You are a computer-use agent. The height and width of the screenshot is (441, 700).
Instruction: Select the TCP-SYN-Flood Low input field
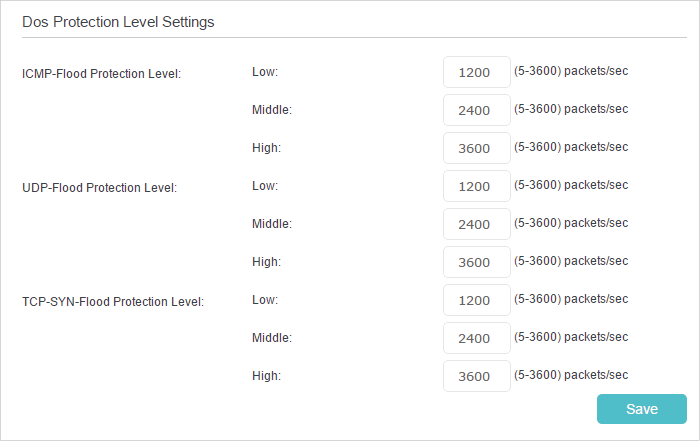(x=477, y=300)
